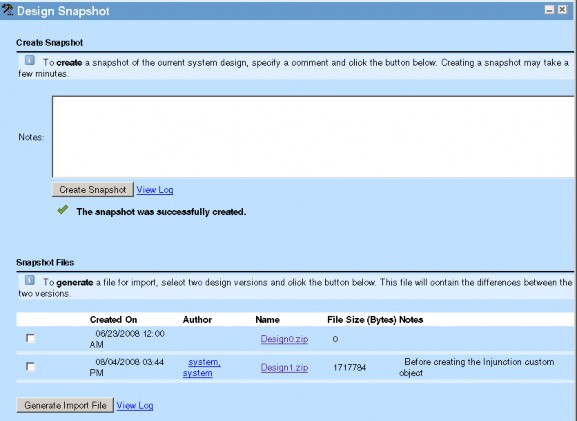Select the 08/04/2008 03:44 PM date cell
The width and height of the screenshot is (577, 421).
point(127,367)
